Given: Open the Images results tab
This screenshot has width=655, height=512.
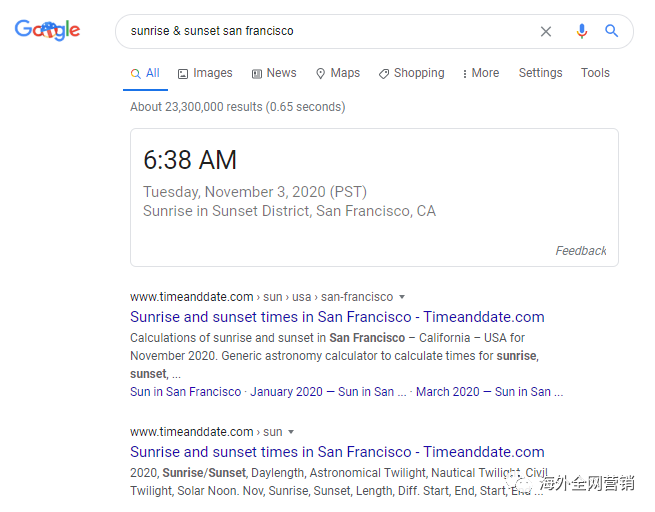Looking at the screenshot, I should (205, 73).
